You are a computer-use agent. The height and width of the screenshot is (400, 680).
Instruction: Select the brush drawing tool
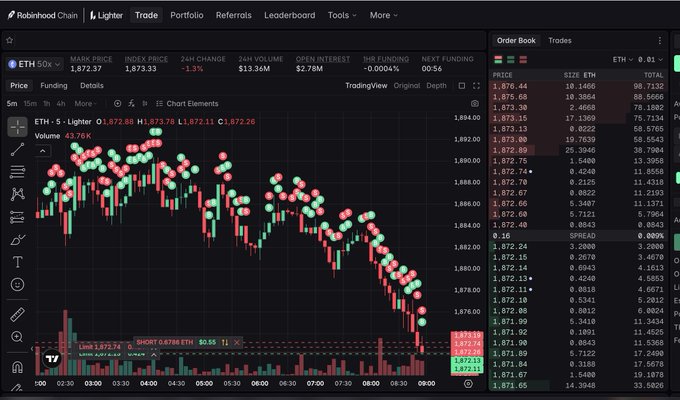(17, 239)
